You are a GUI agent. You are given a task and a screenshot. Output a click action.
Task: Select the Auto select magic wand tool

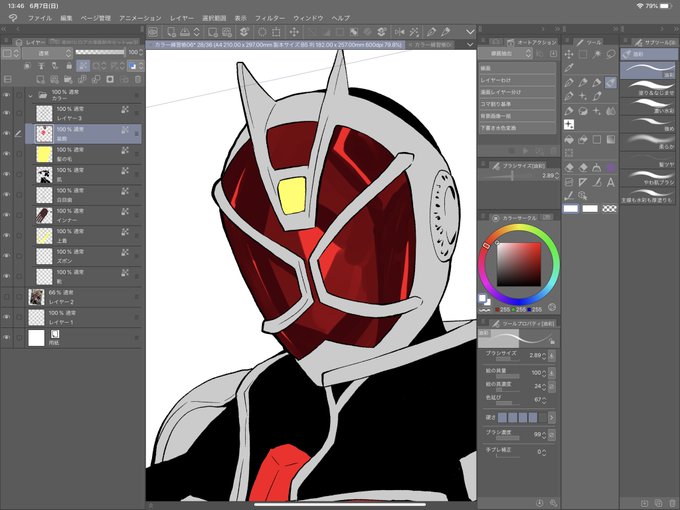click(x=597, y=54)
